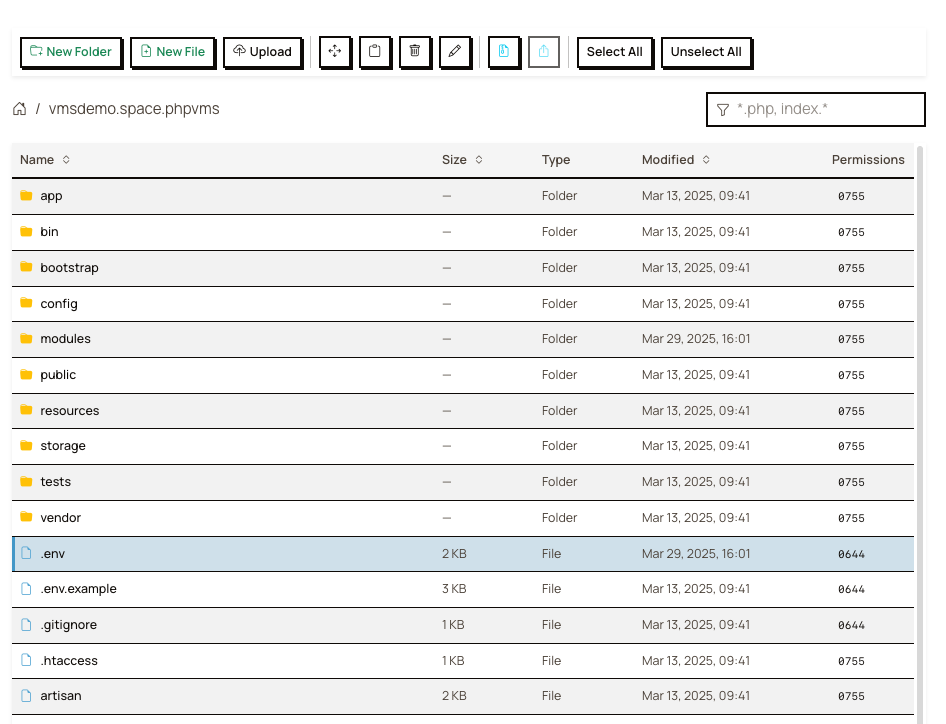Screen dimensions: 946x724
Task: Open the Upload dialog
Action: [x=262, y=52]
